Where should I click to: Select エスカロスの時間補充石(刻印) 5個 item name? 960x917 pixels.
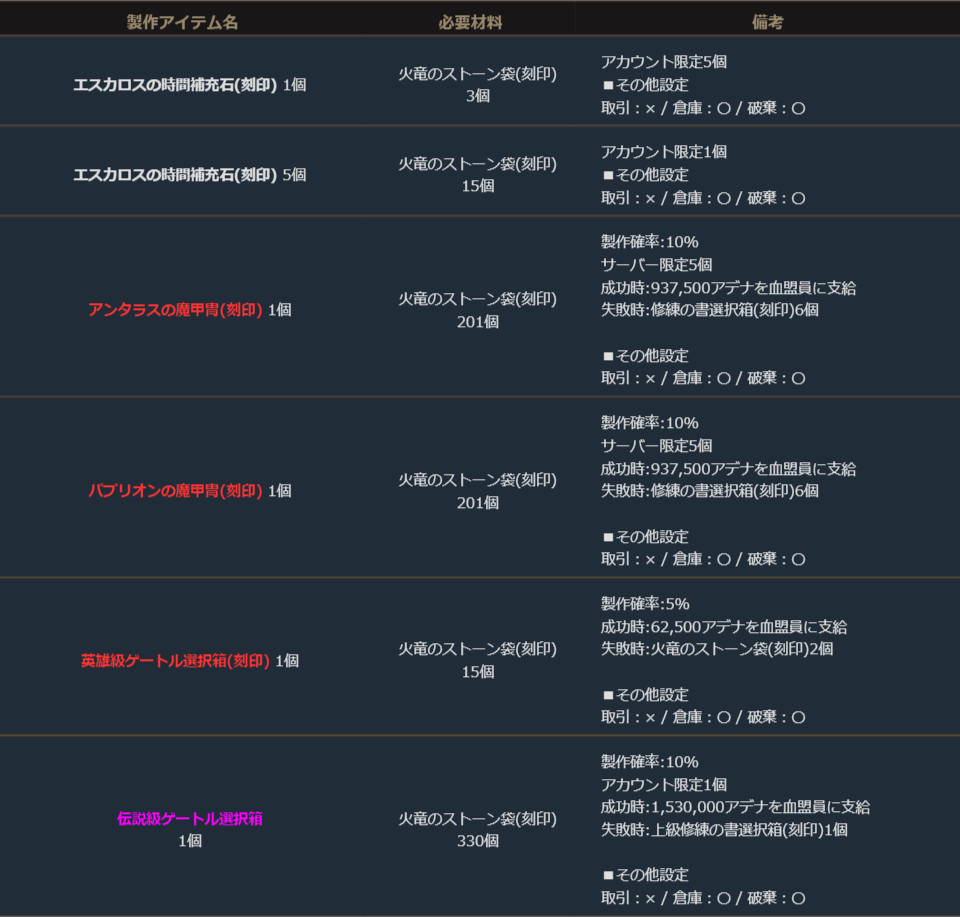coord(189,175)
